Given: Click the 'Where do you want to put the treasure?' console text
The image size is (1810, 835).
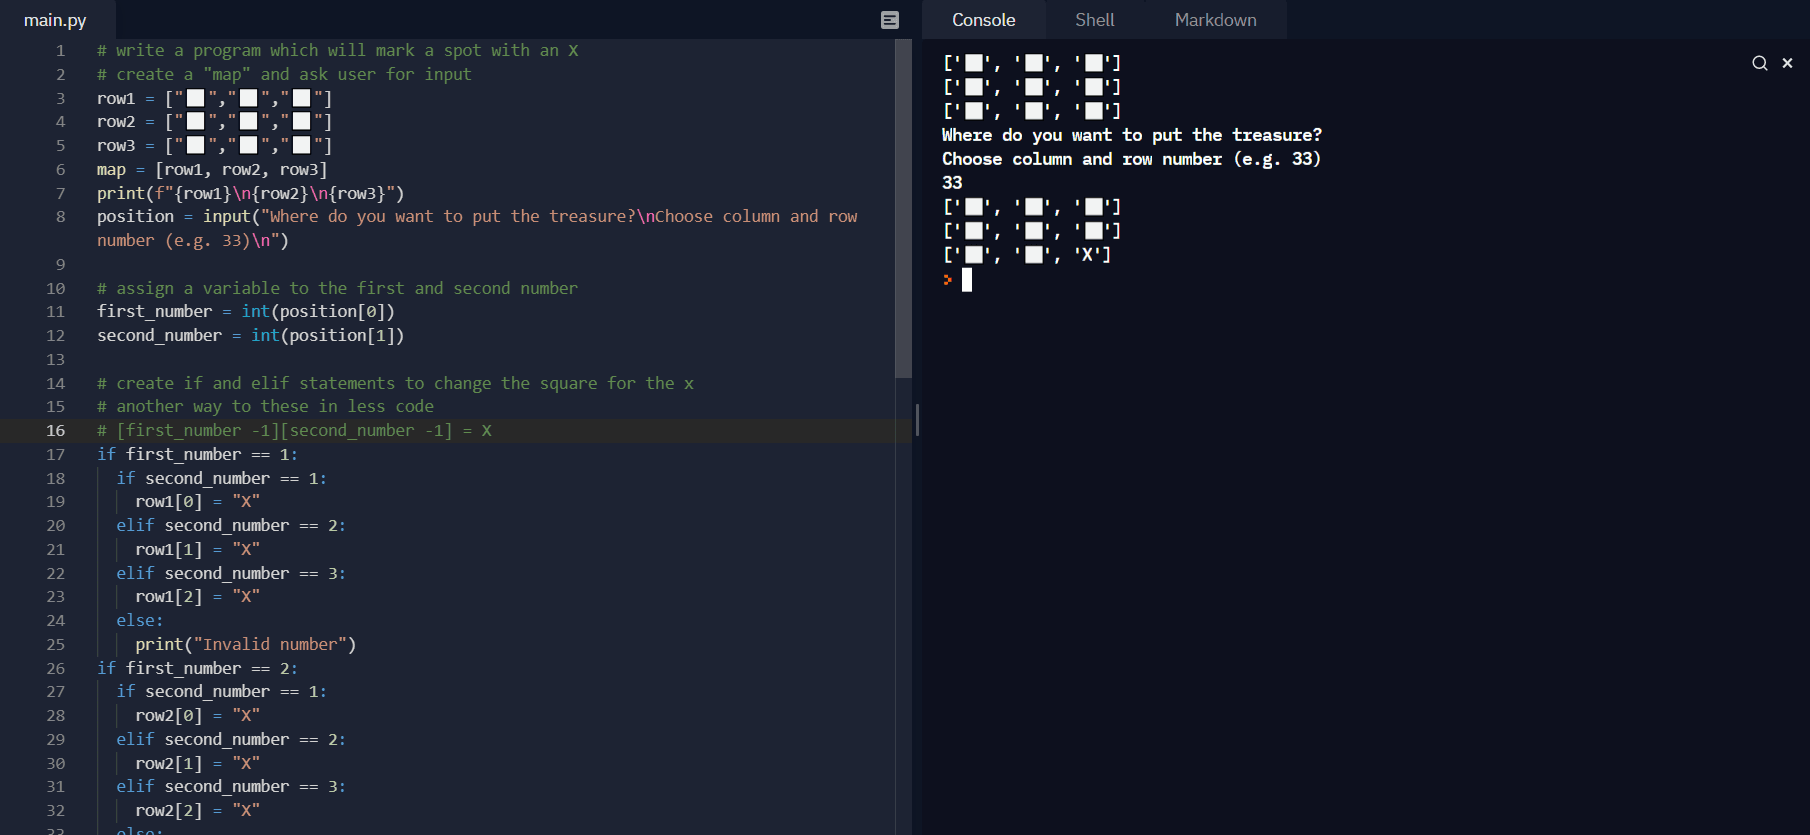Looking at the screenshot, I should pyautogui.click(x=1131, y=135).
